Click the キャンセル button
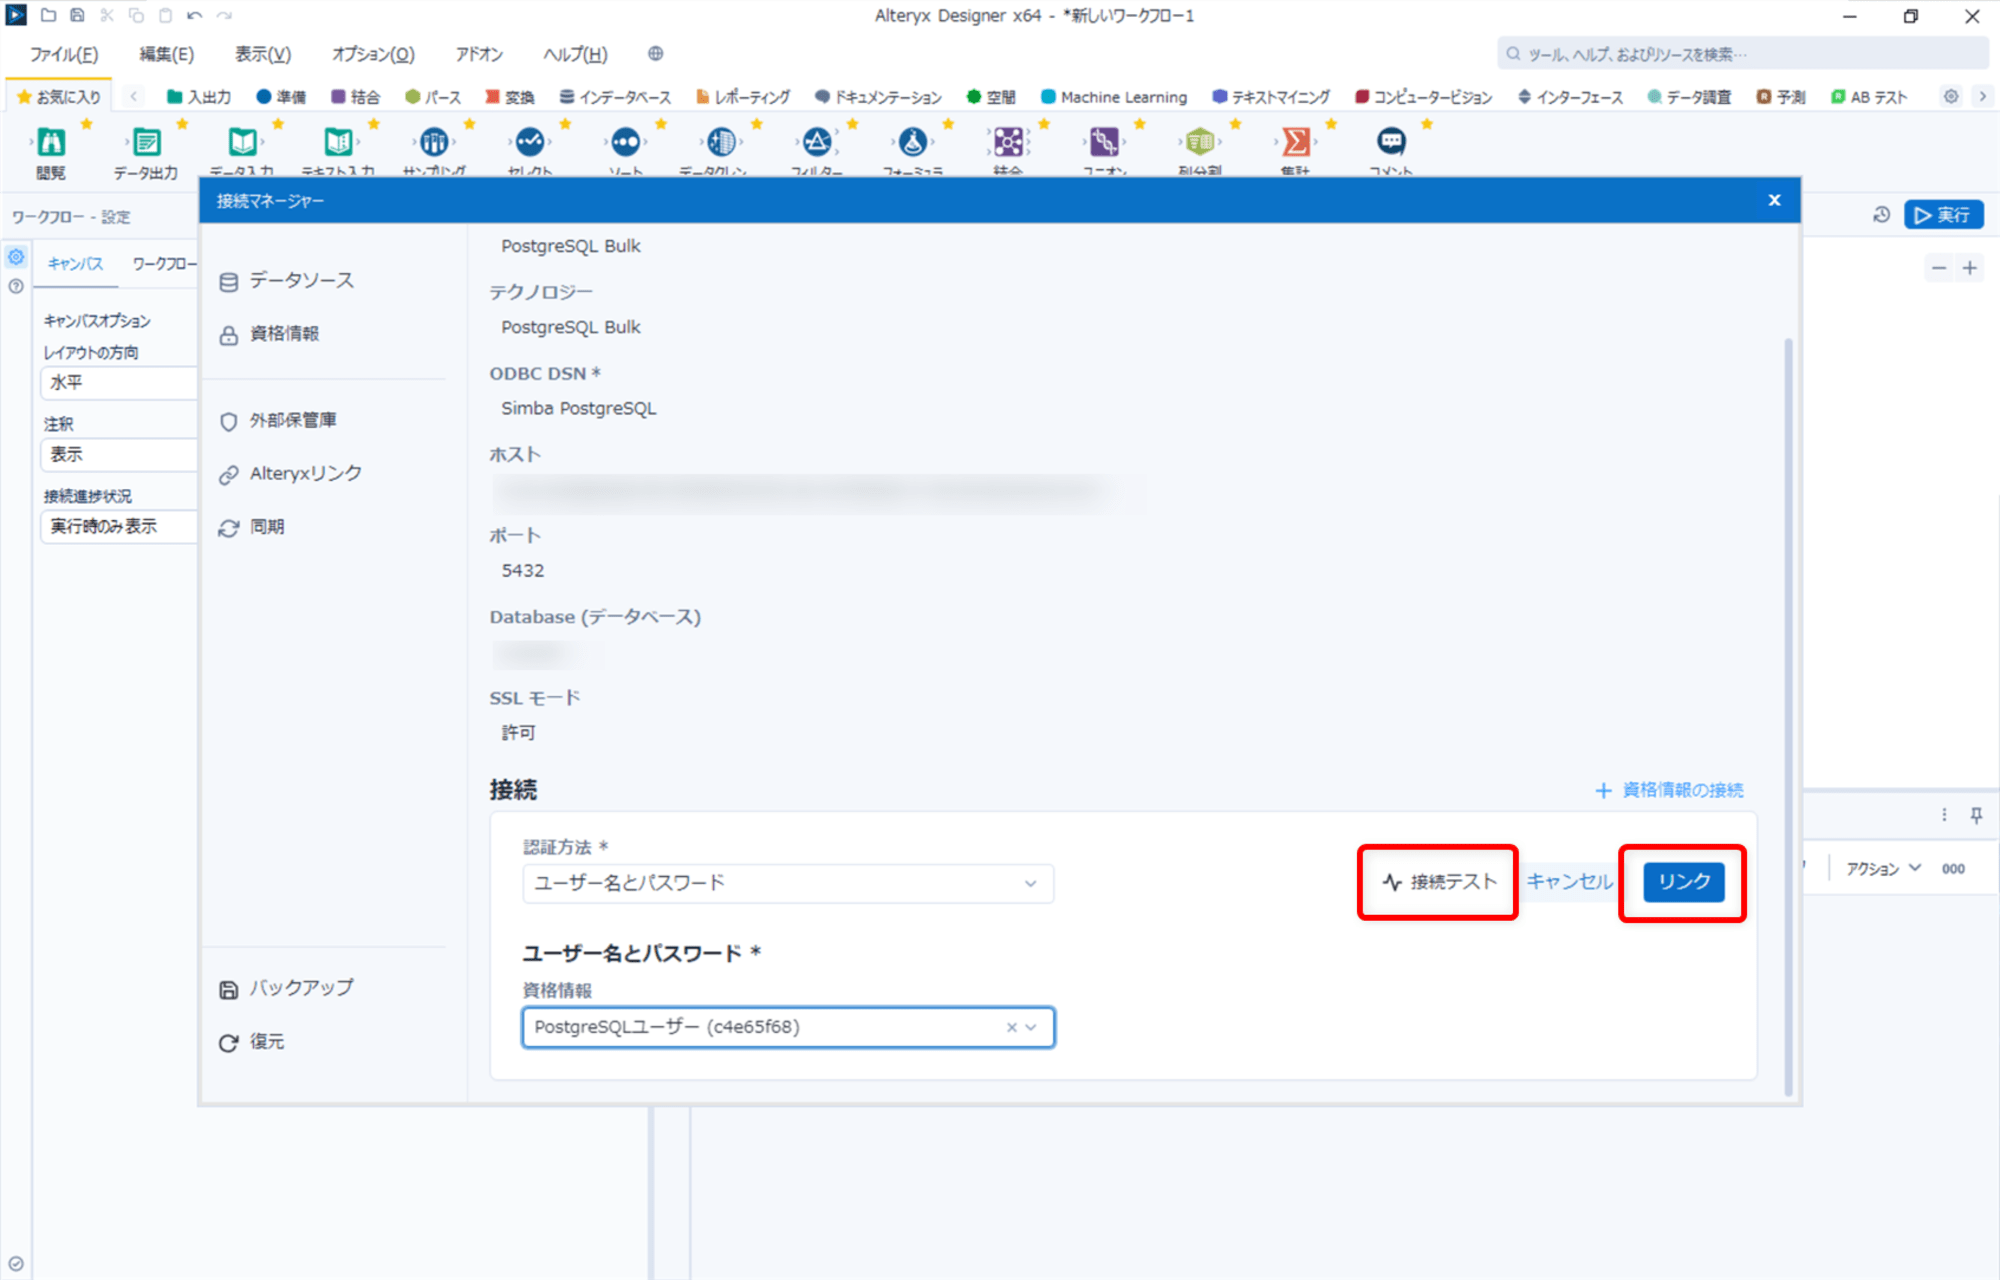This screenshot has height=1280, width=2000. coord(1569,882)
